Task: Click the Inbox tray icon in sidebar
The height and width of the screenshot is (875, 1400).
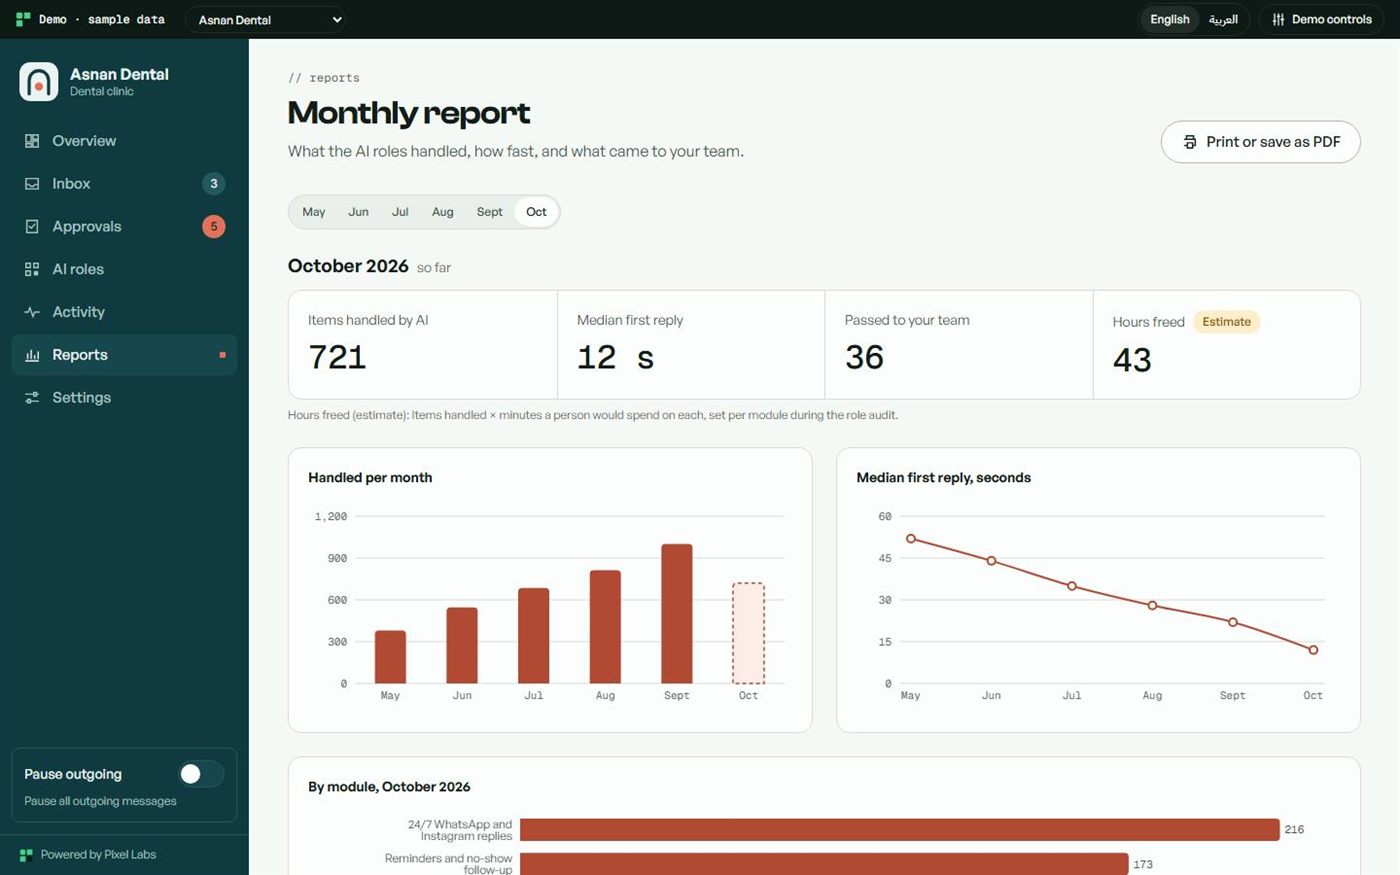Action: (32, 184)
